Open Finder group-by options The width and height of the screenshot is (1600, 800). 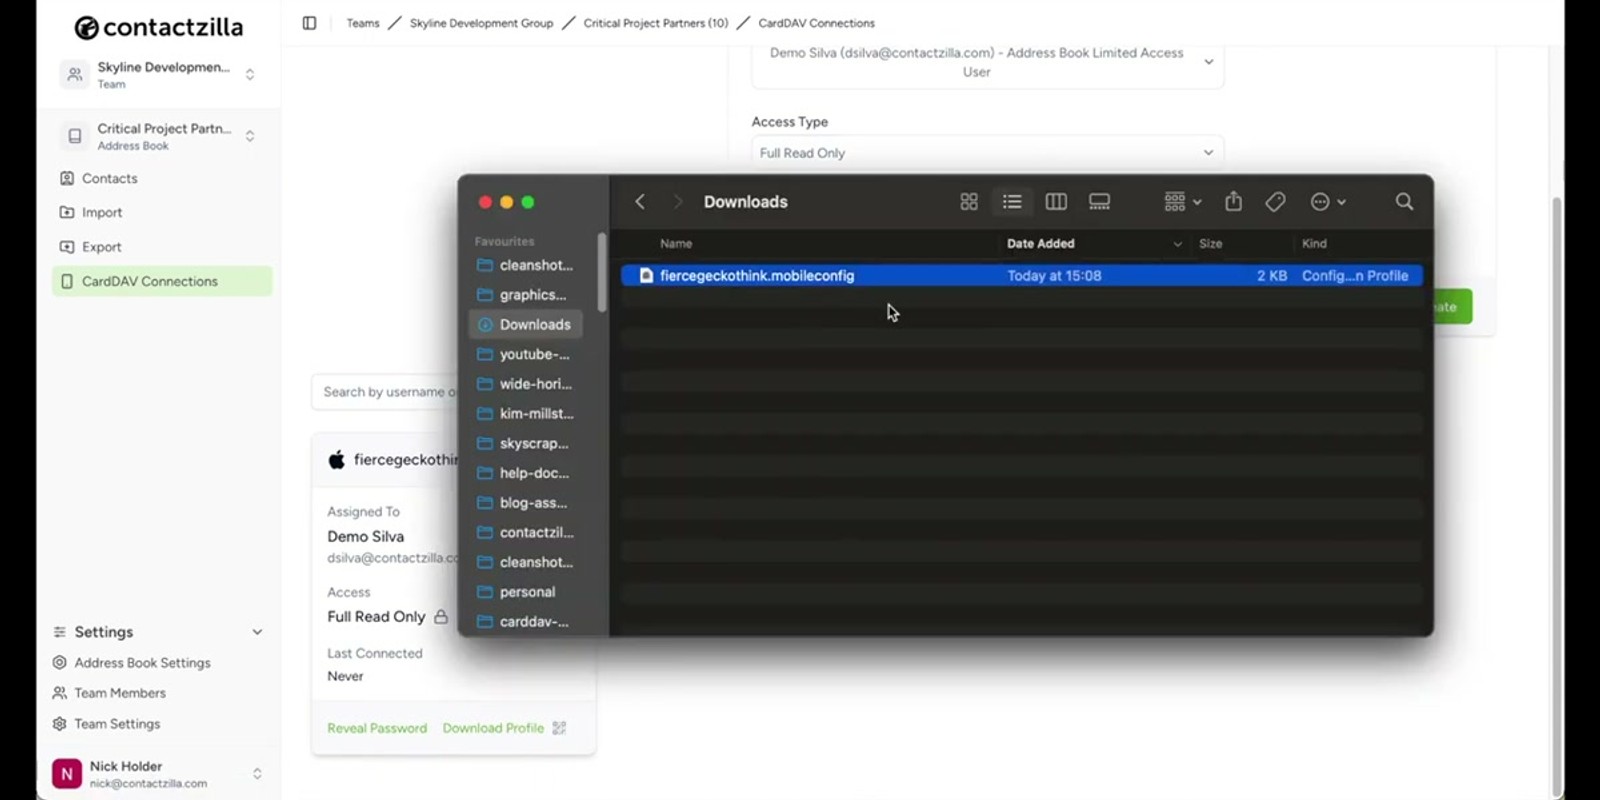1182,202
